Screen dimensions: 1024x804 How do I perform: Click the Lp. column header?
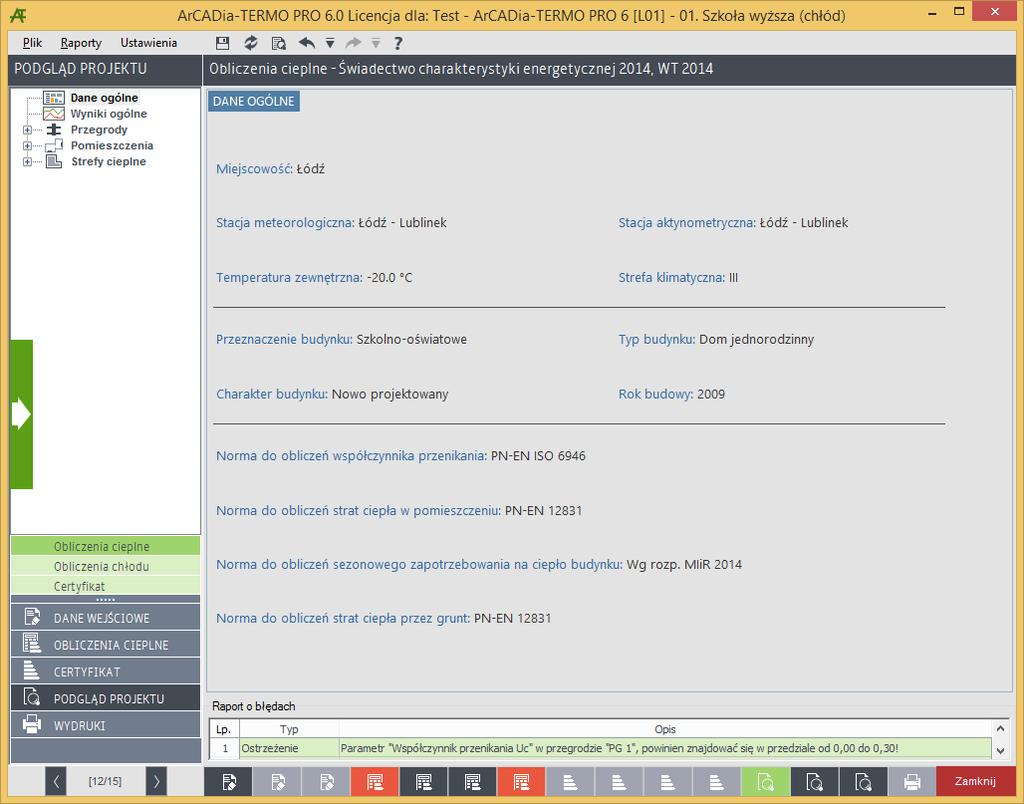click(224, 729)
